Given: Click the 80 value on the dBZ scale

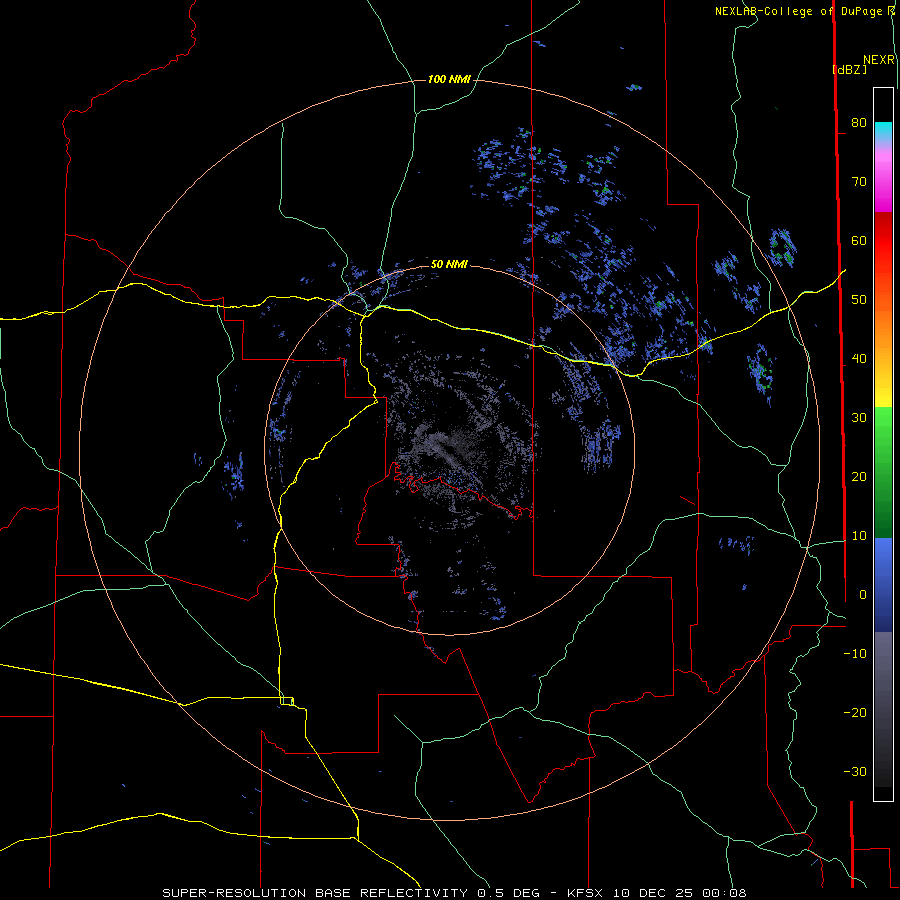Looking at the screenshot, I should click(859, 122).
